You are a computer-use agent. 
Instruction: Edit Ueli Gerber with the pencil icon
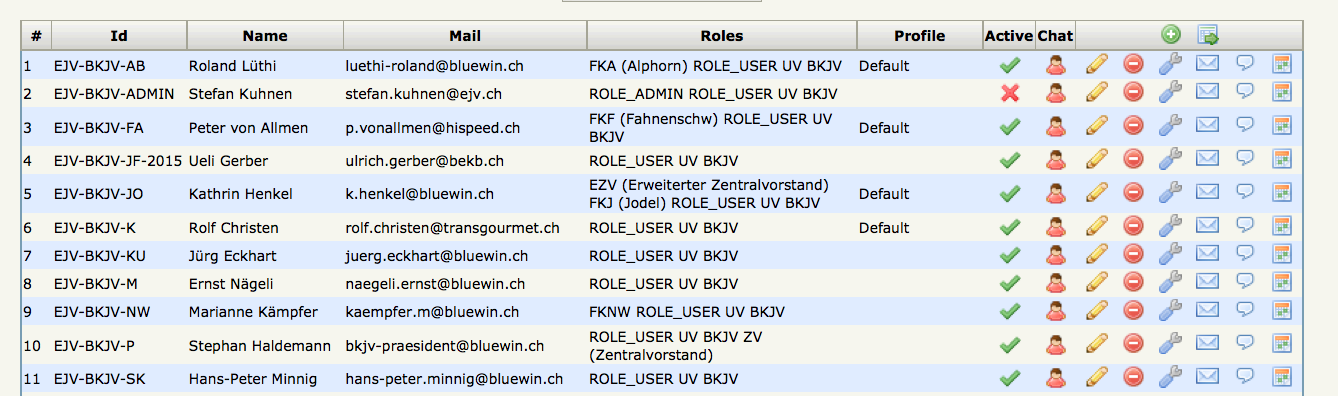click(1097, 160)
